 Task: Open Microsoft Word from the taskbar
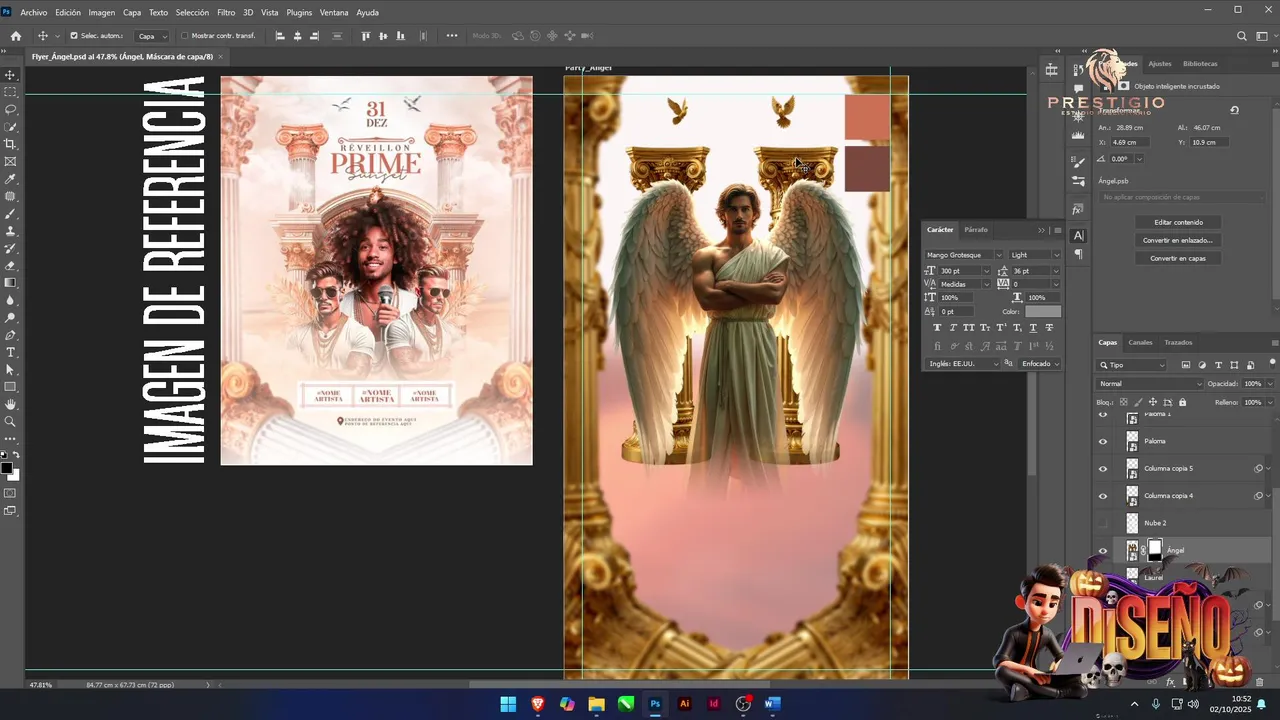[771, 704]
